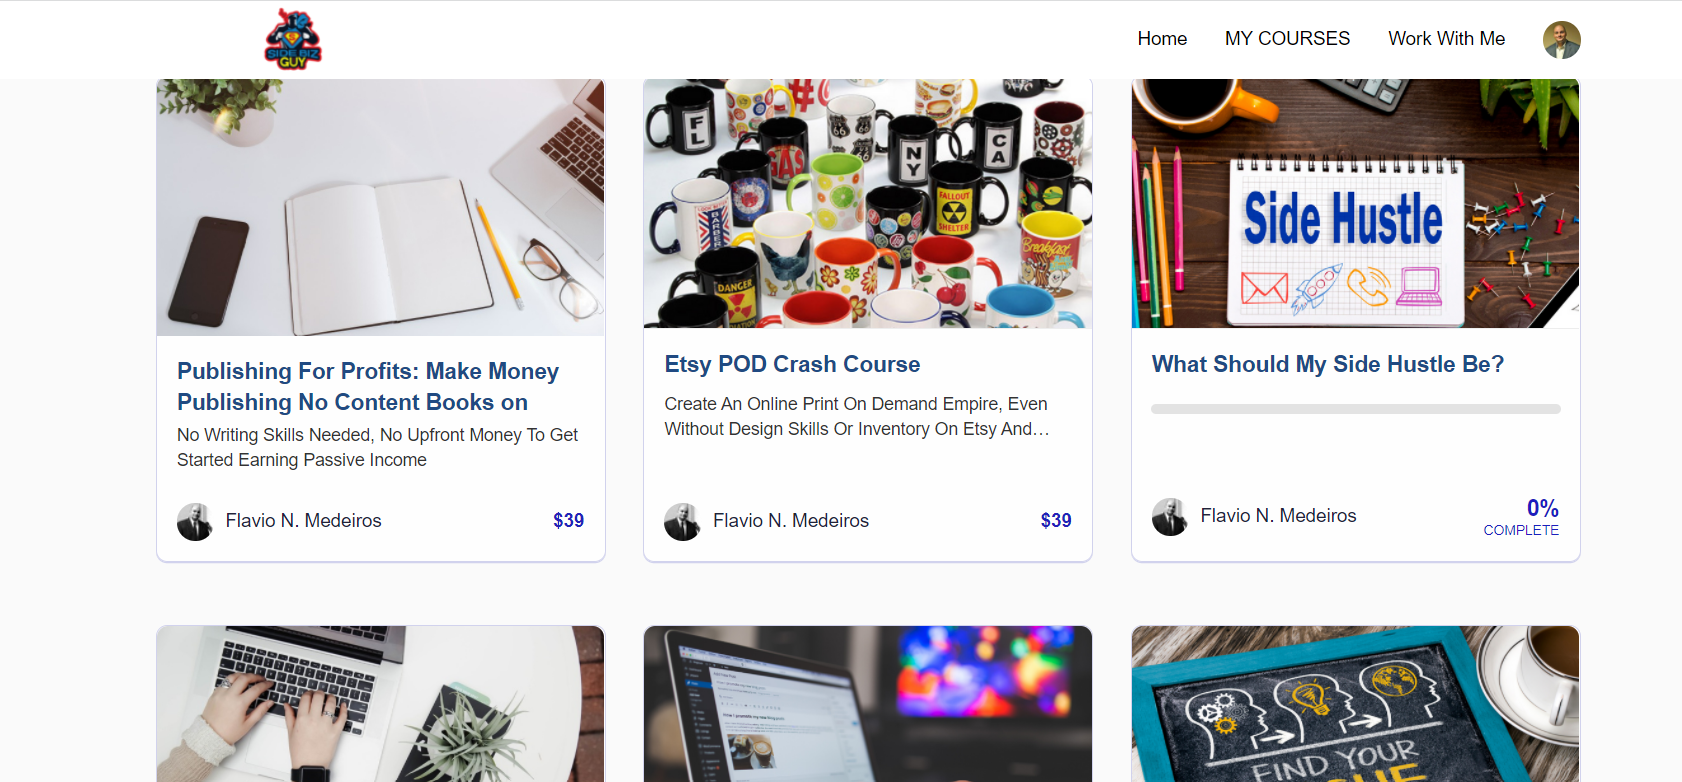Open the laptop screen with bokeh lights thumbnail

[x=868, y=704]
